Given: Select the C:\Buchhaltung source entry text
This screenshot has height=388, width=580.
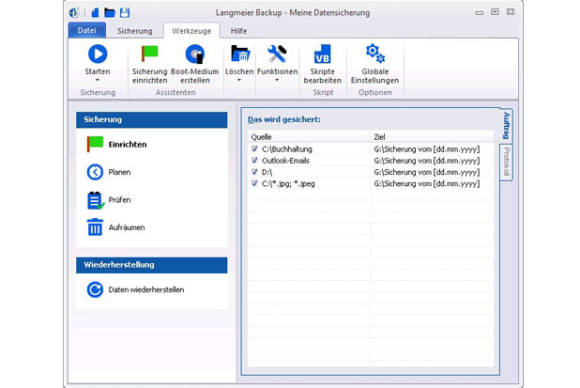Looking at the screenshot, I should click(x=287, y=149).
